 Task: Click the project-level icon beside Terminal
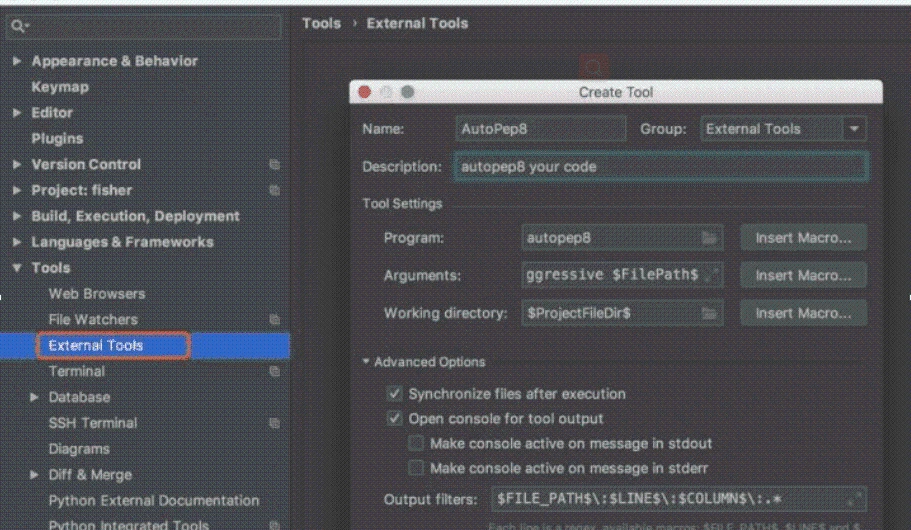(x=274, y=372)
